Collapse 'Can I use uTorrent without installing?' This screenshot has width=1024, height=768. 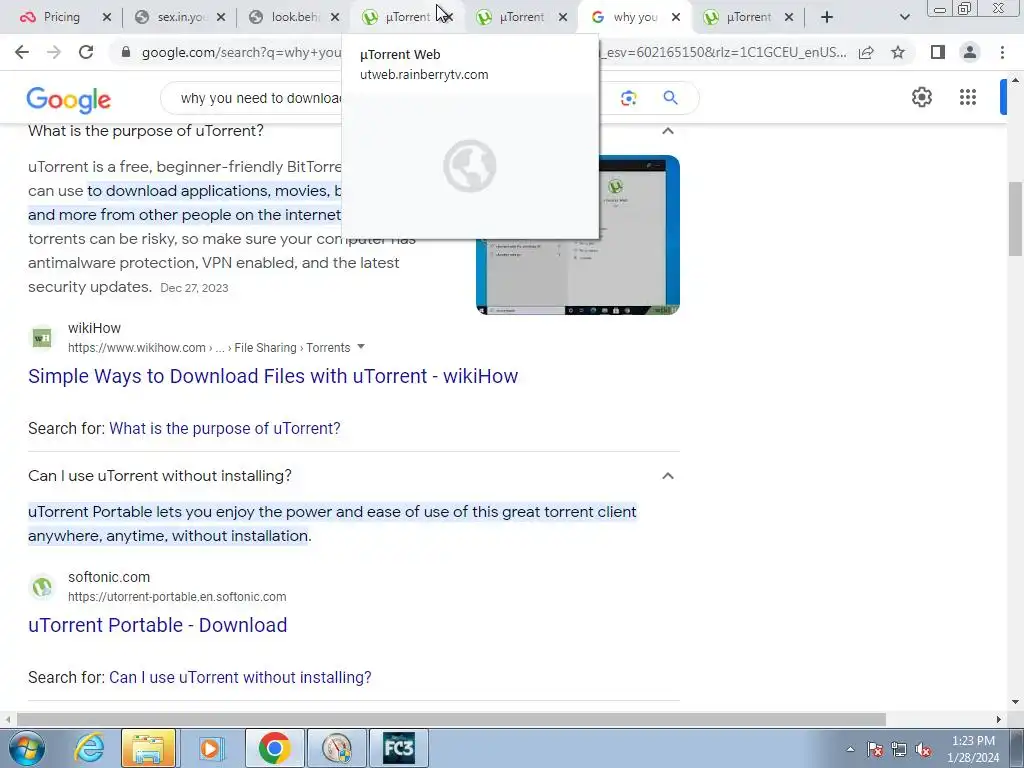click(x=667, y=476)
